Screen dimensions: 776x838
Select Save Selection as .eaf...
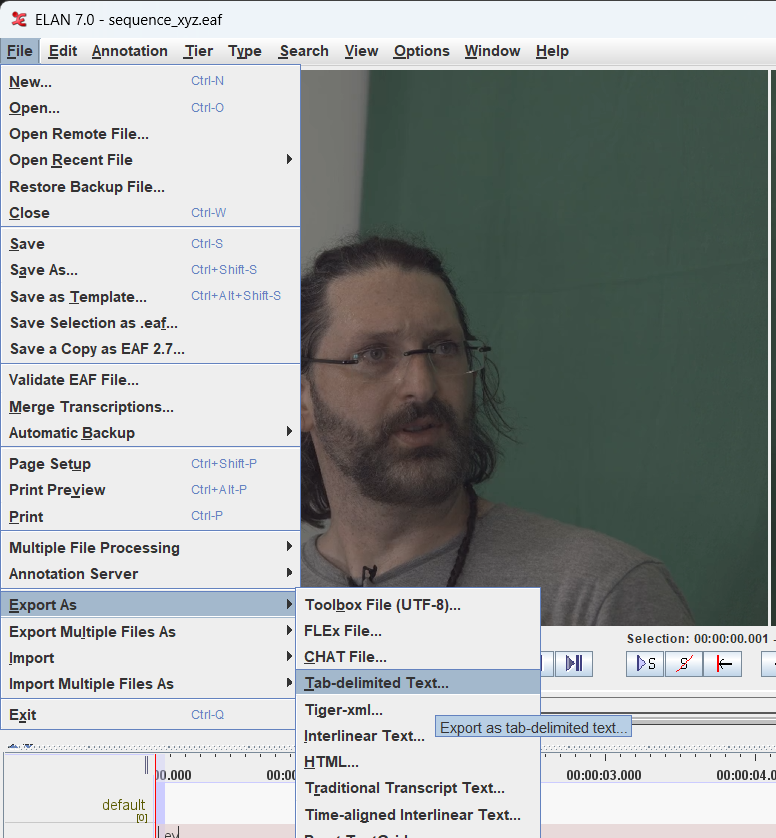(x=150, y=323)
